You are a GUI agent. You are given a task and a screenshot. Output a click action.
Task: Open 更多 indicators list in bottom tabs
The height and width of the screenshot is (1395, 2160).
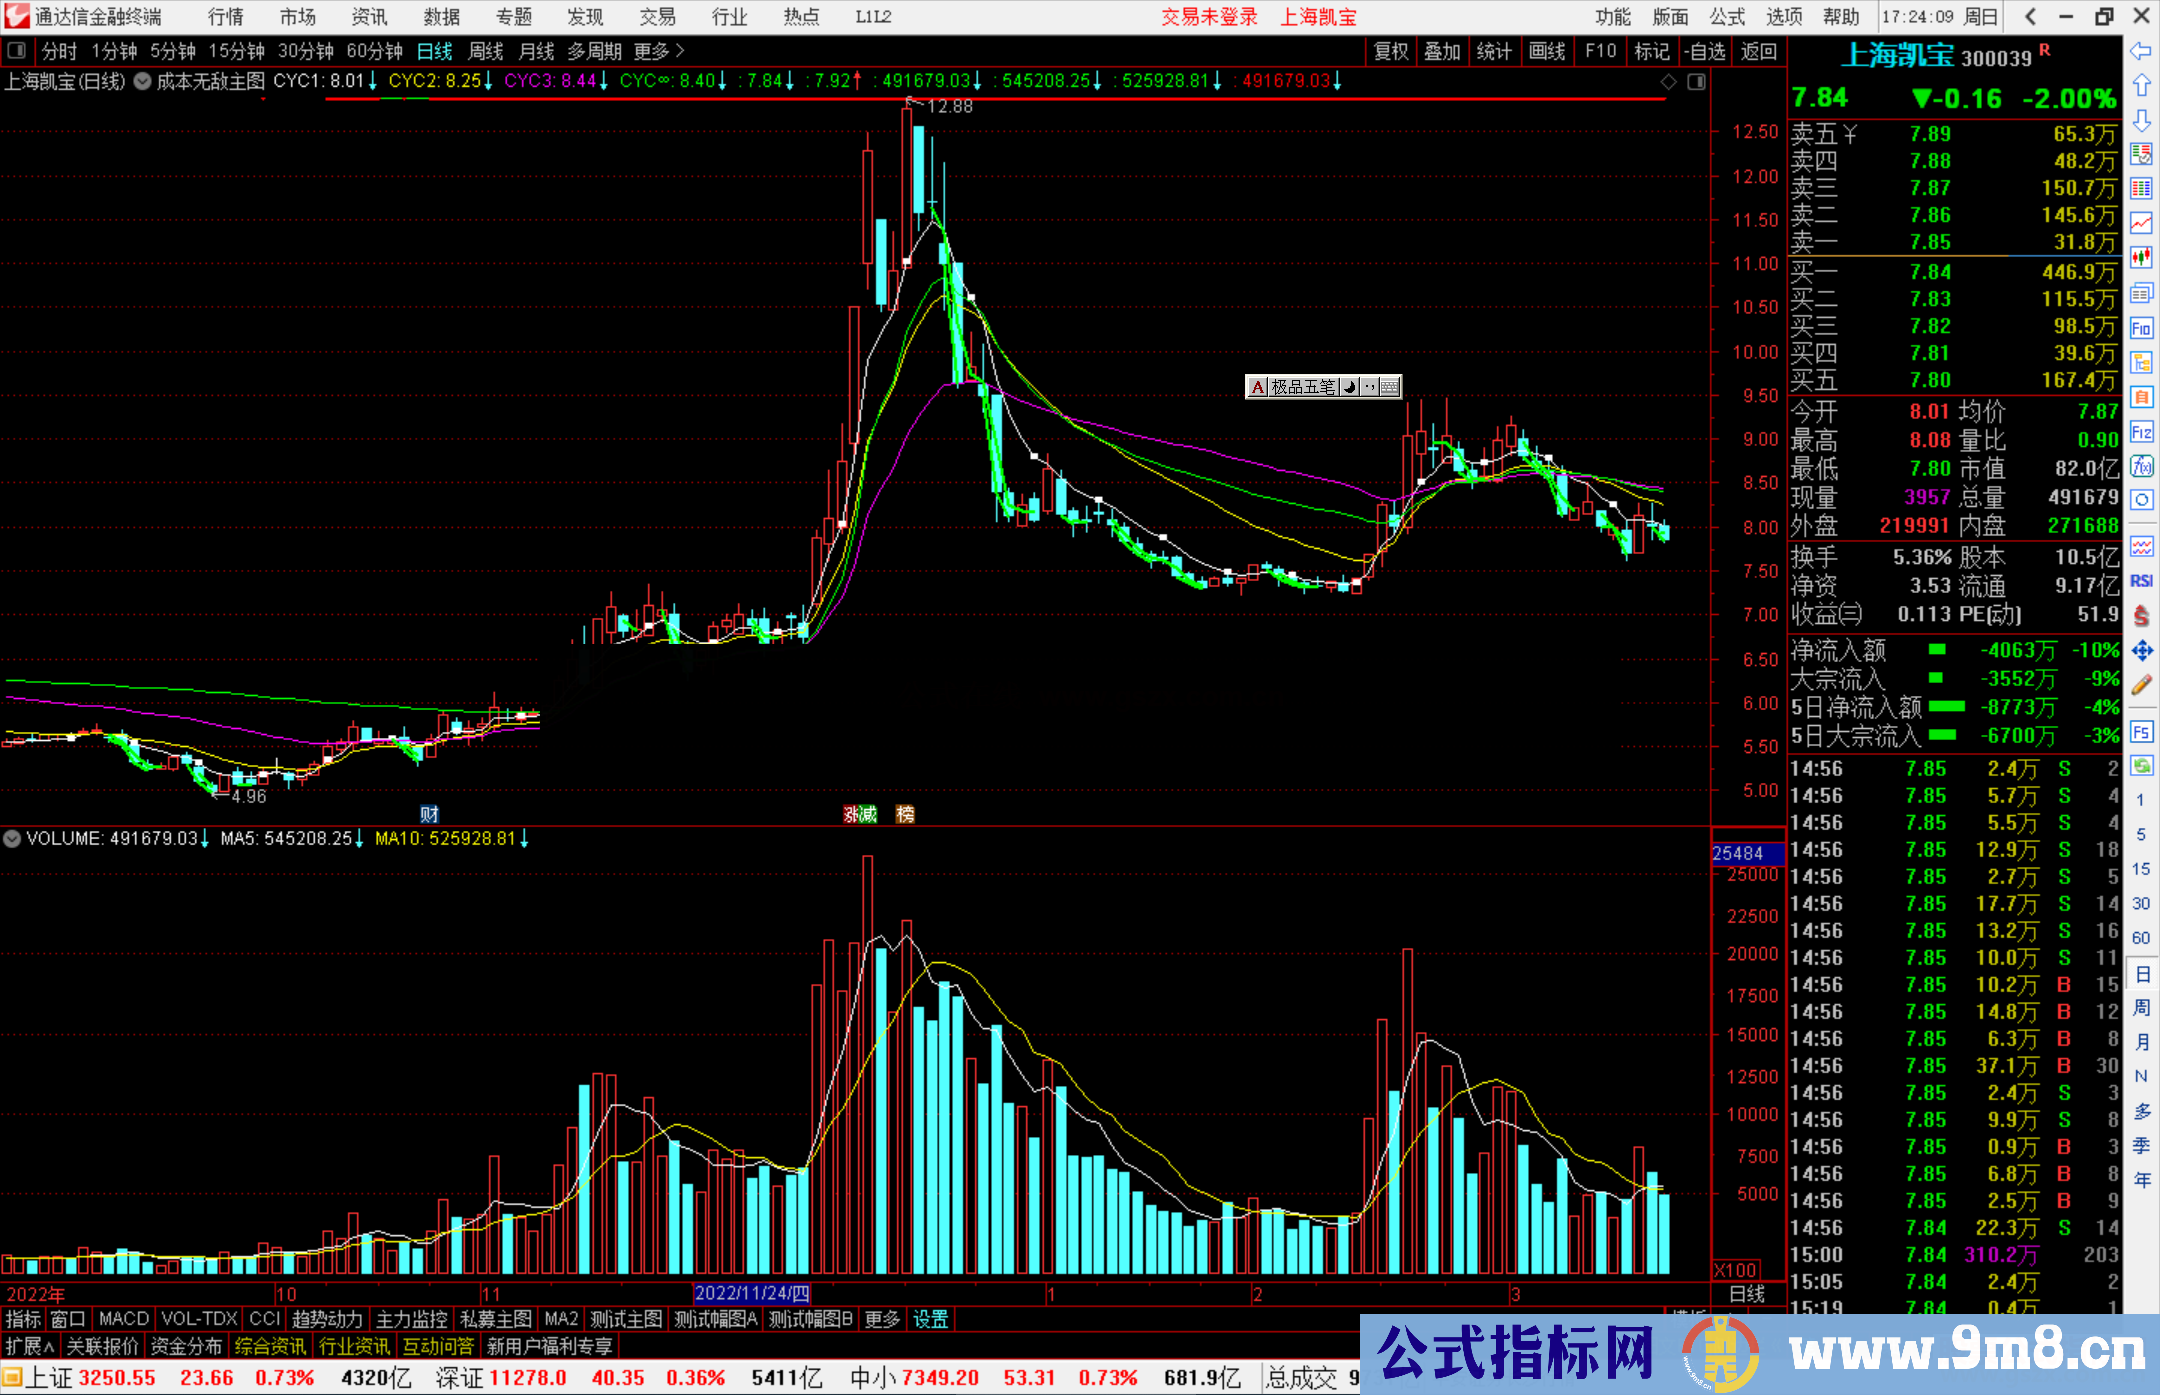(882, 1320)
